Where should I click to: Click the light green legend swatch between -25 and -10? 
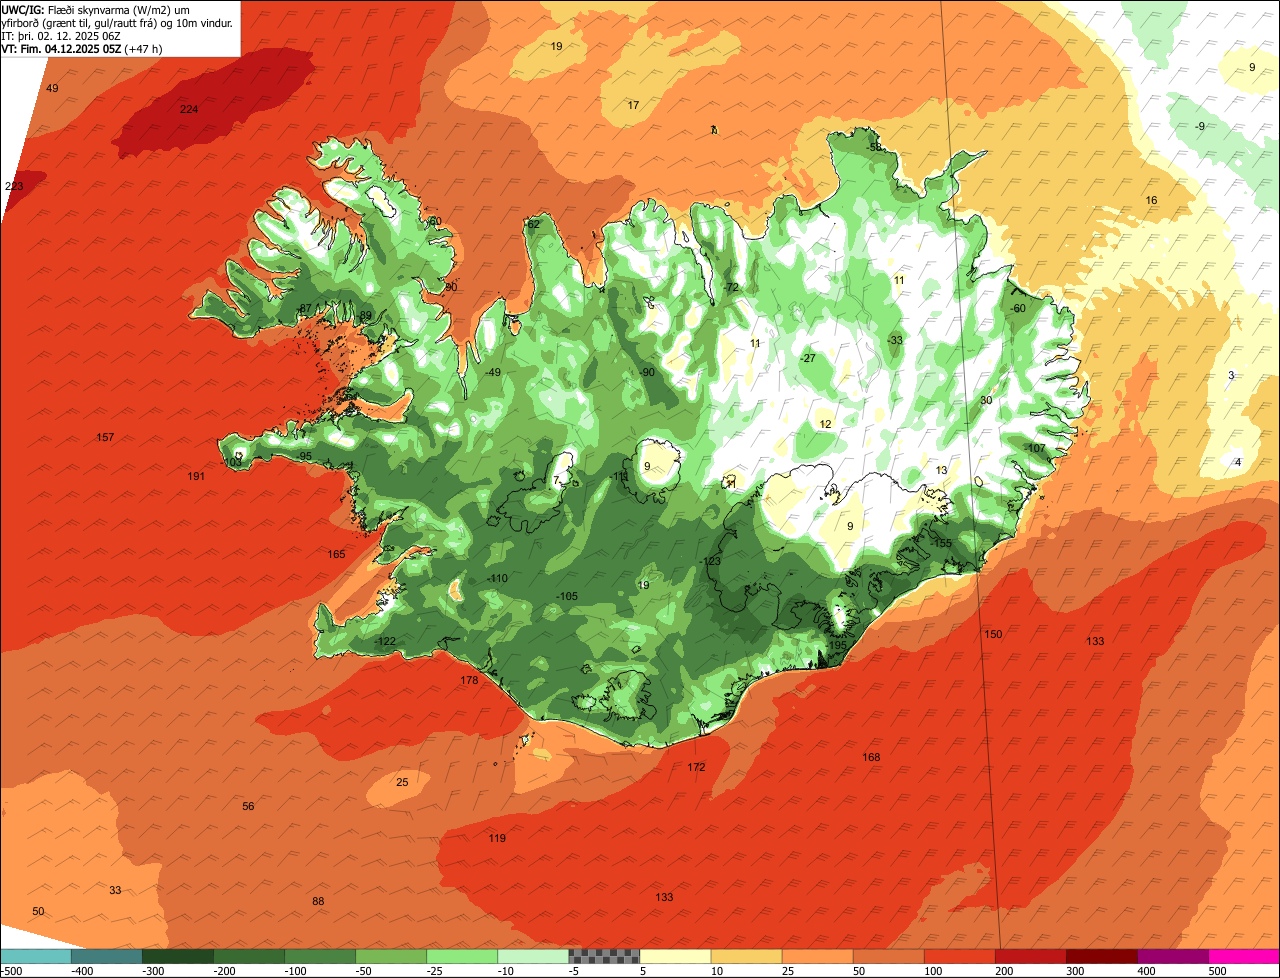point(462,955)
